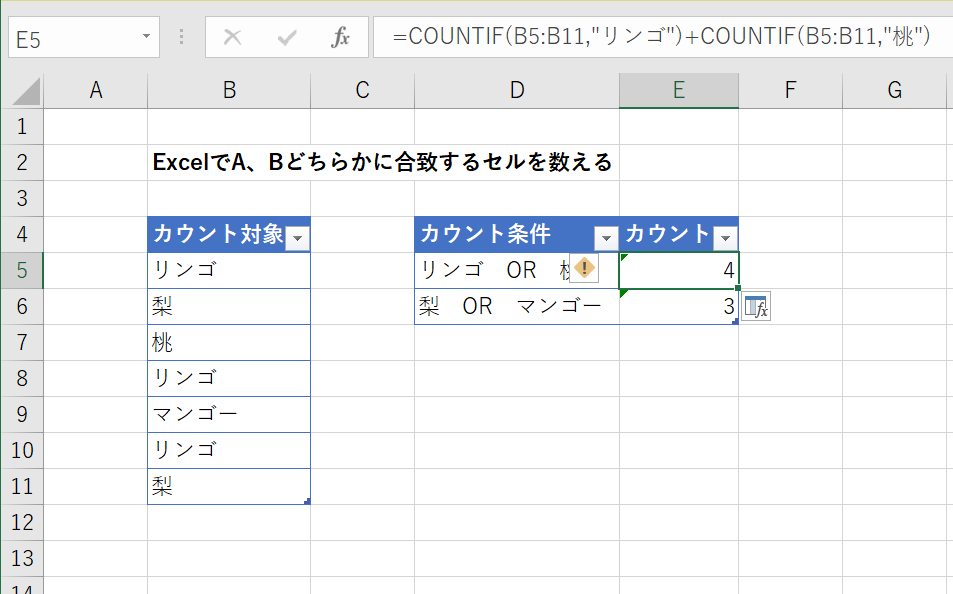This screenshot has width=953, height=594.
Task: Select column F header
Action: click(790, 91)
